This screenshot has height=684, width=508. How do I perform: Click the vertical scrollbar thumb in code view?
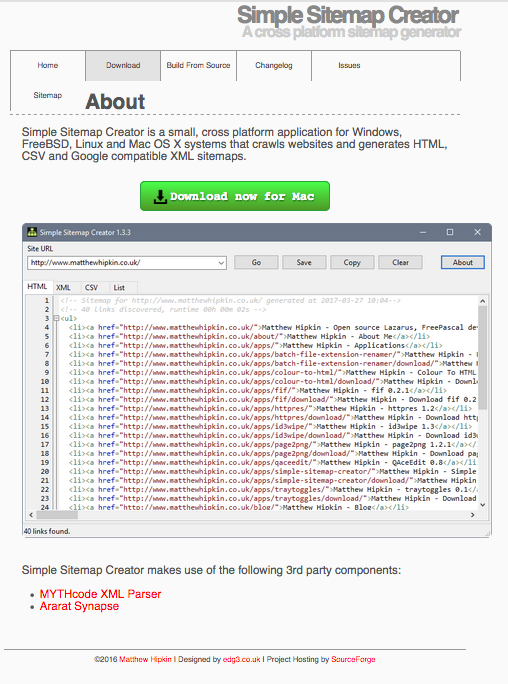click(x=482, y=357)
